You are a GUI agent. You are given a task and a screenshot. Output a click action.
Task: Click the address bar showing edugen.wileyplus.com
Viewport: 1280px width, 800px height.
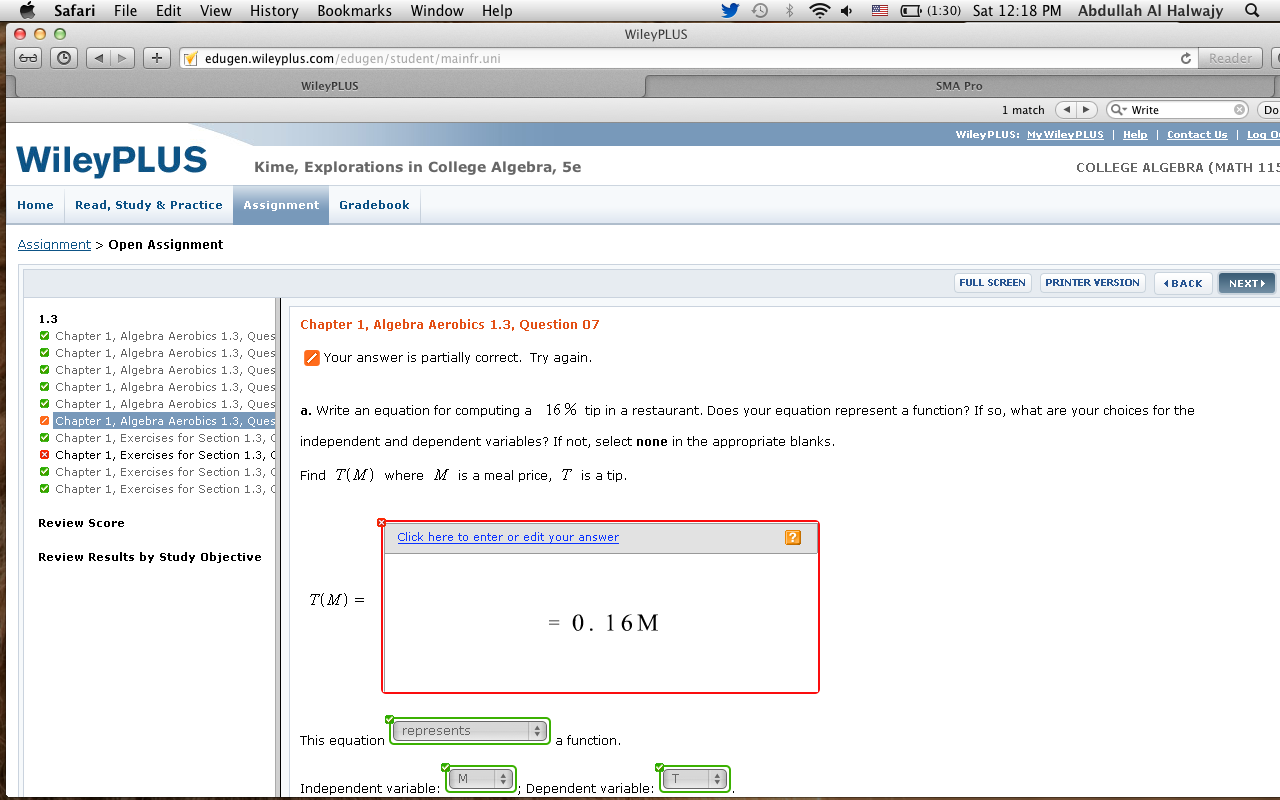point(690,58)
